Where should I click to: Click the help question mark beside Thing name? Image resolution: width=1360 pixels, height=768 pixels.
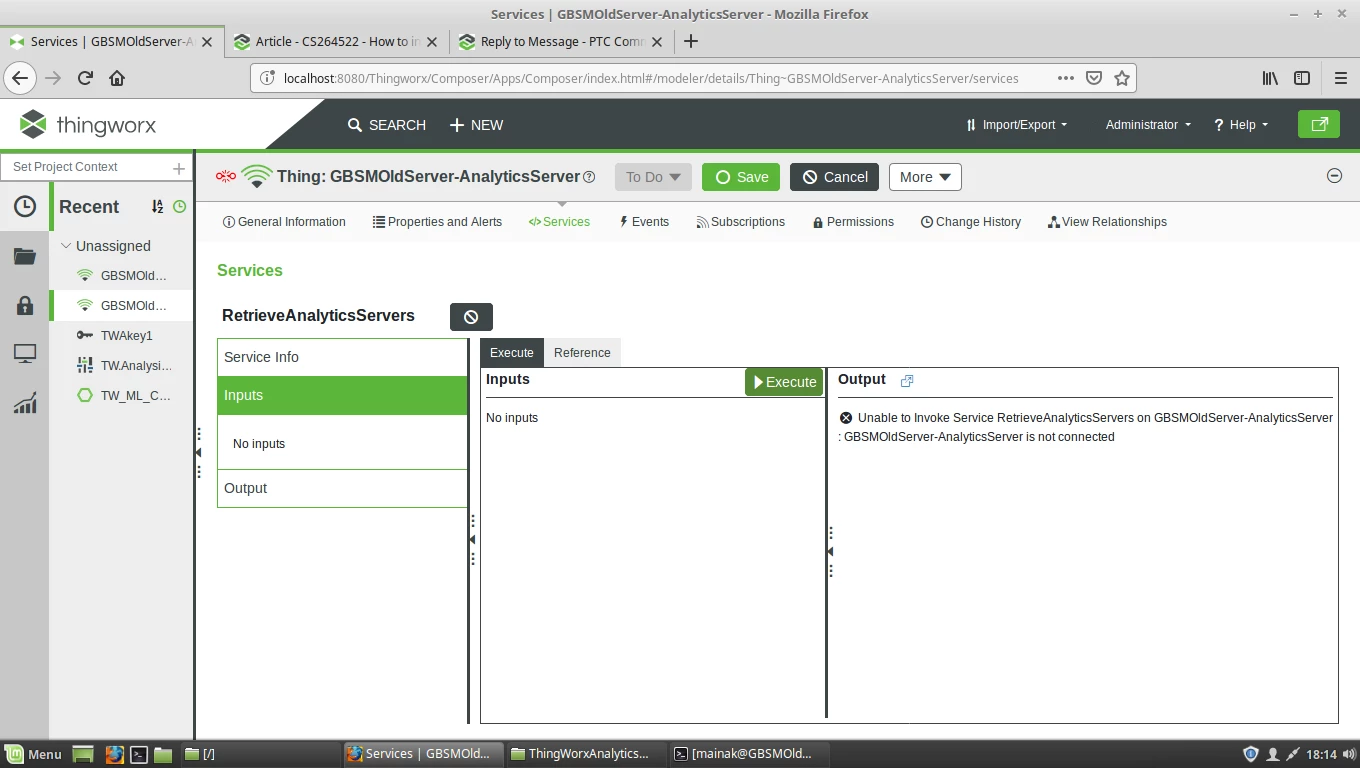(x=589, y=177)
